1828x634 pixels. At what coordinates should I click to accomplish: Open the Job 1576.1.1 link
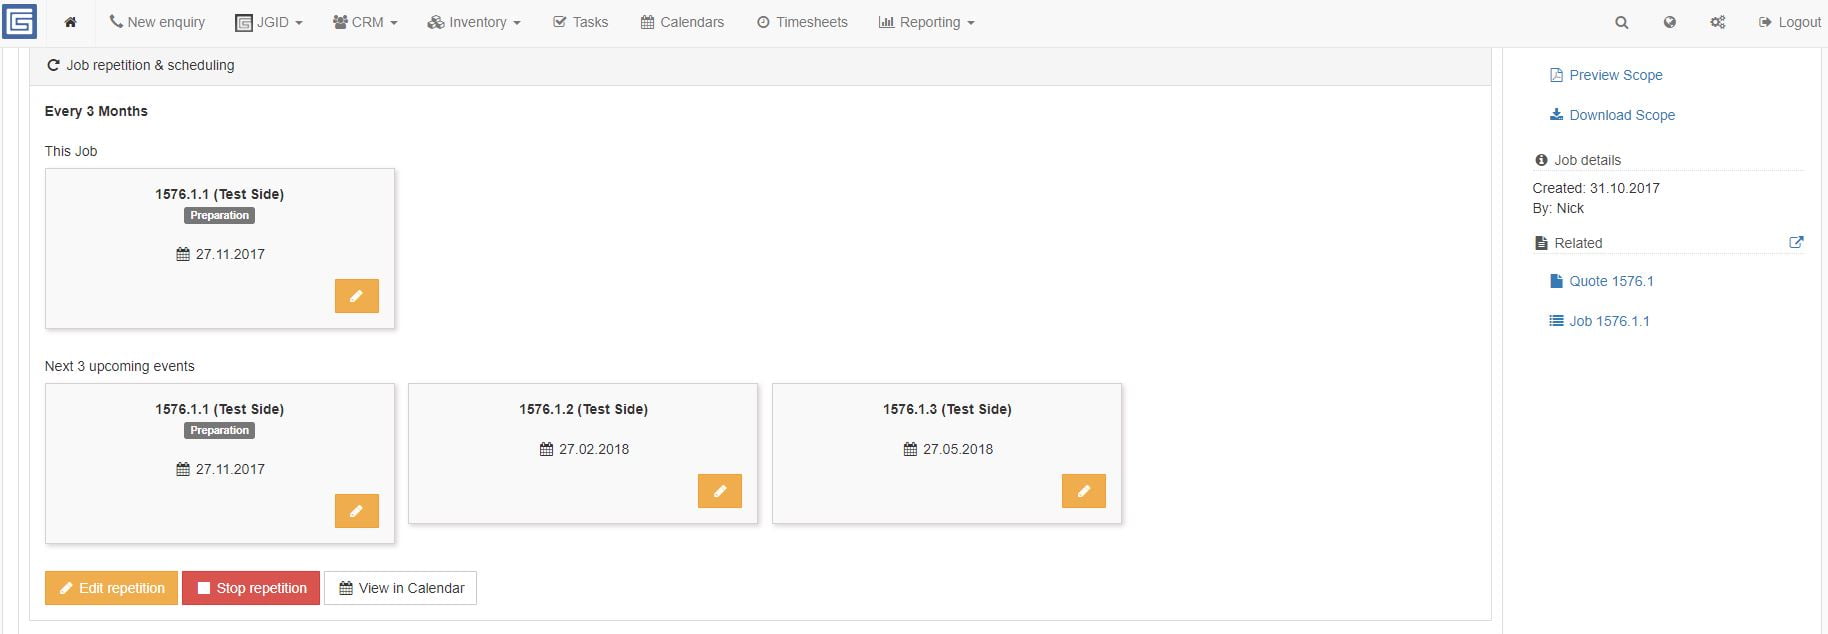(1609, 321)
